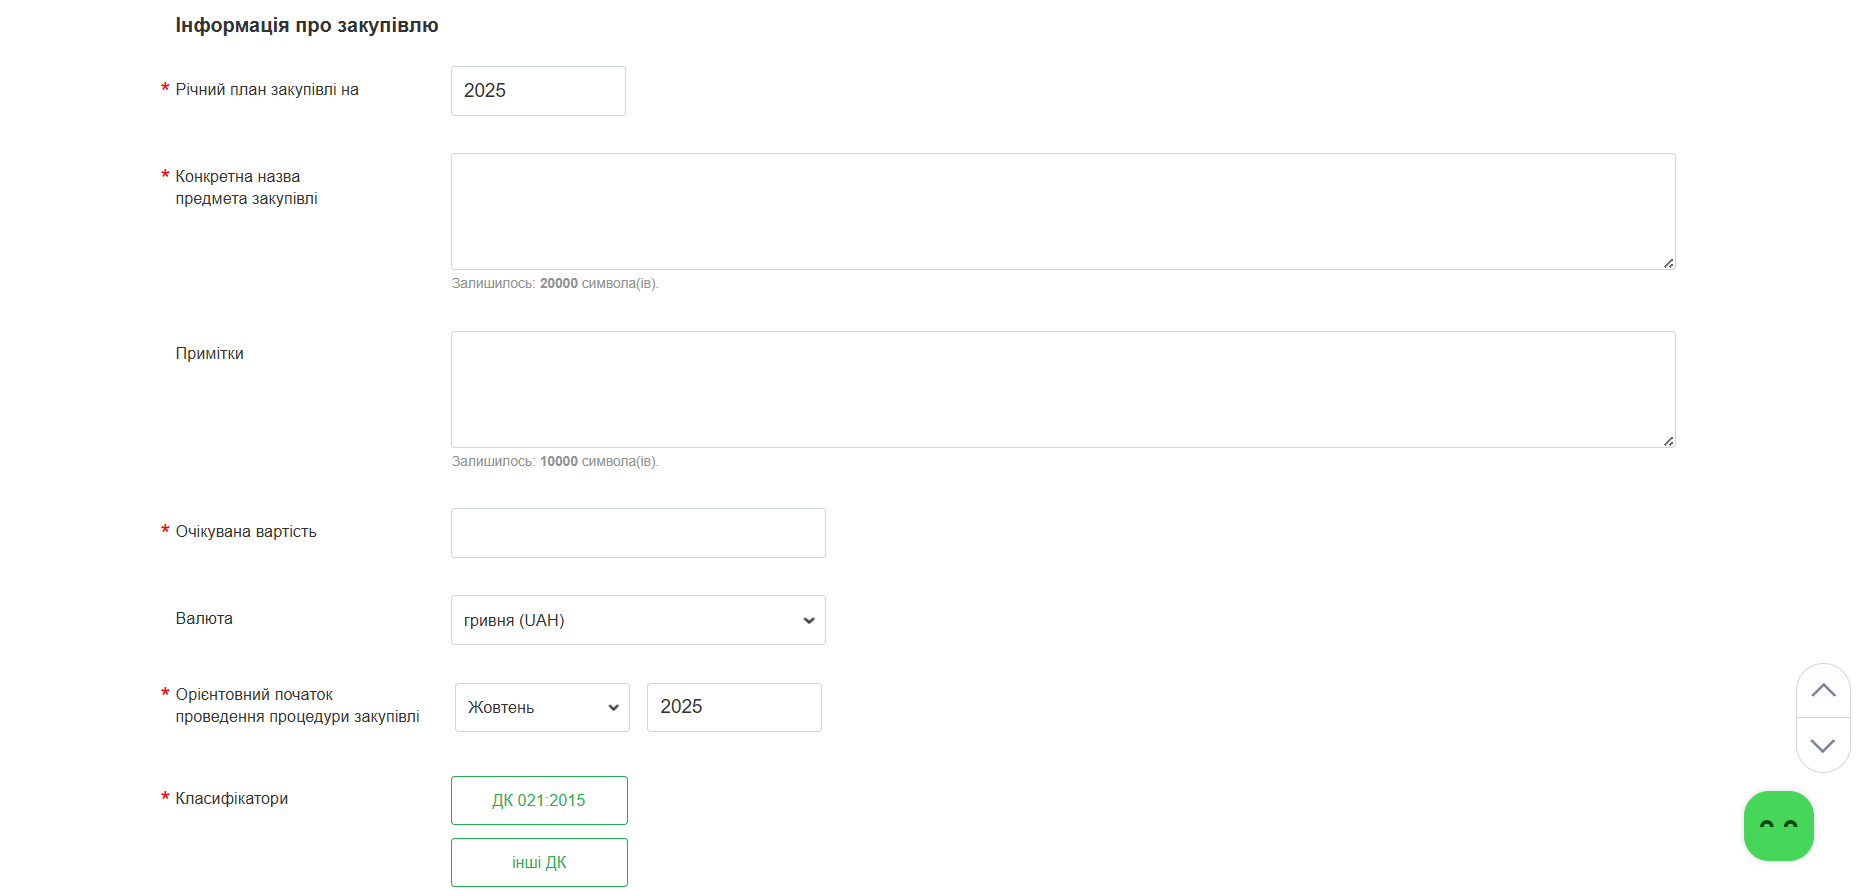Click the Валюта label text

(x=204, y=619)
